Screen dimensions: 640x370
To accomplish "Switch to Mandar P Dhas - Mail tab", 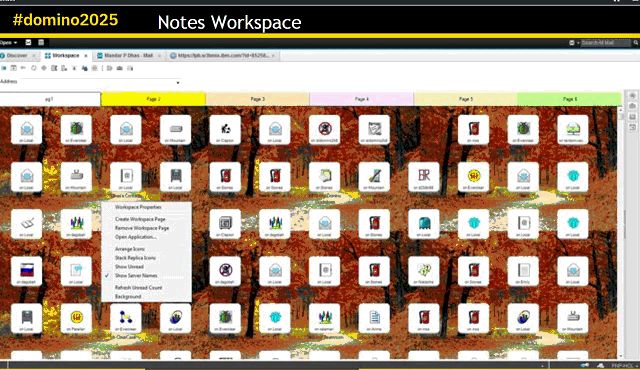I will point(128,55).
